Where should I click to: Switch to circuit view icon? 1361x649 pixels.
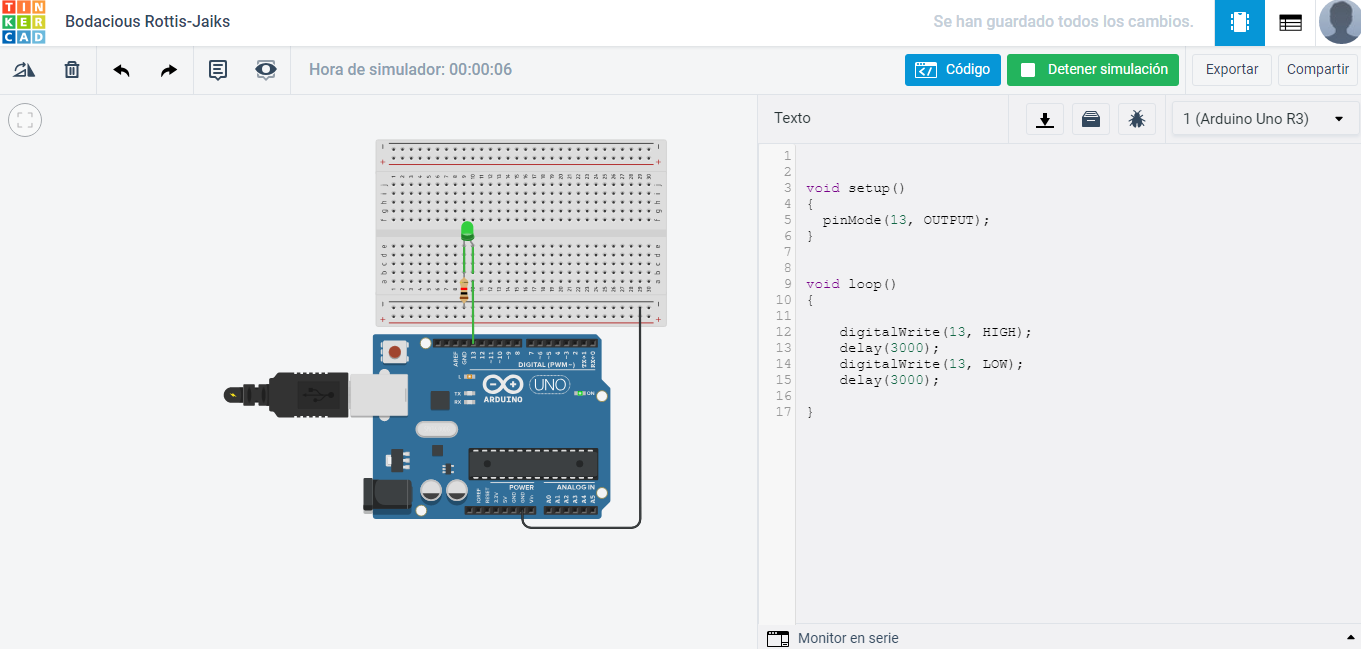point(1240,22)
